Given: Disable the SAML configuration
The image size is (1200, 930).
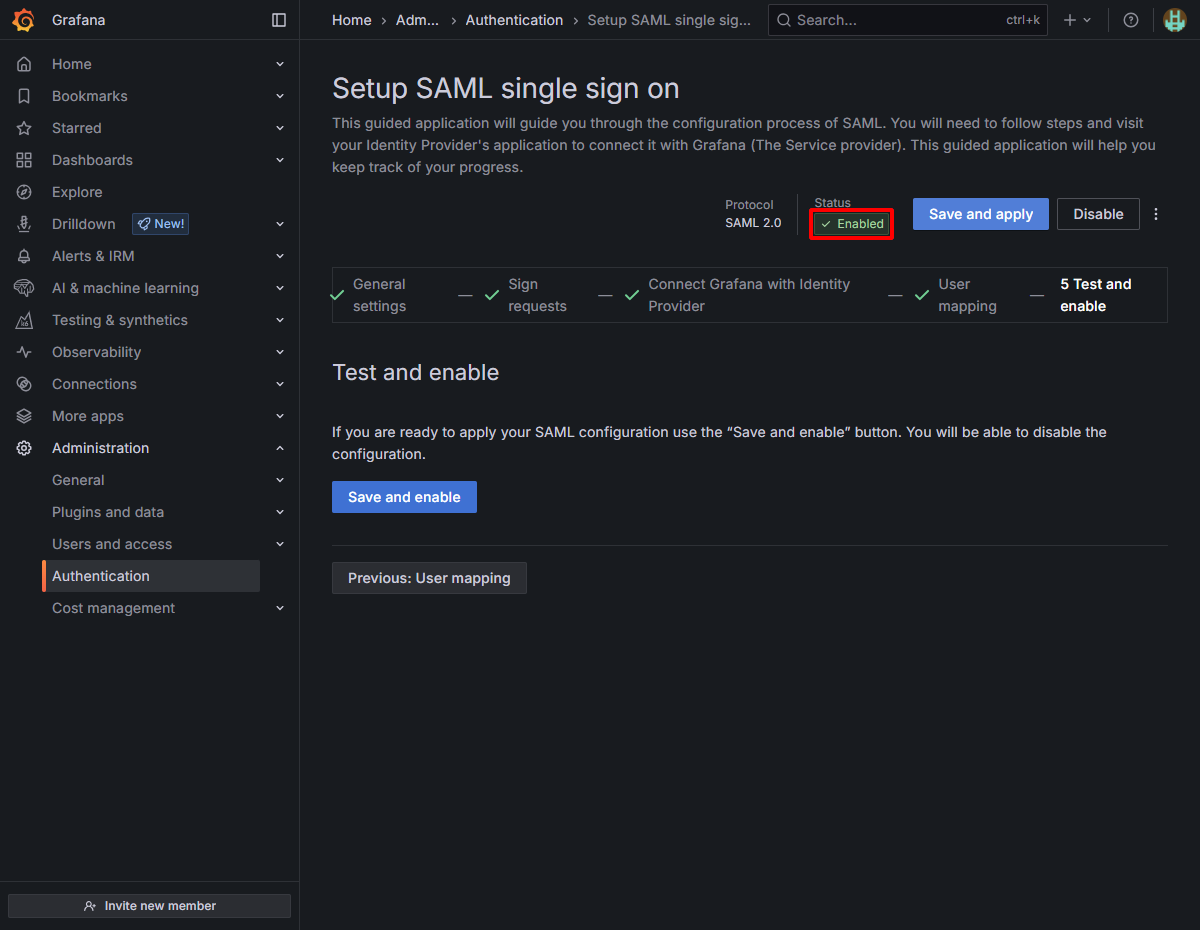Looking at the screenshot, I should click(x=1097, y=214).
